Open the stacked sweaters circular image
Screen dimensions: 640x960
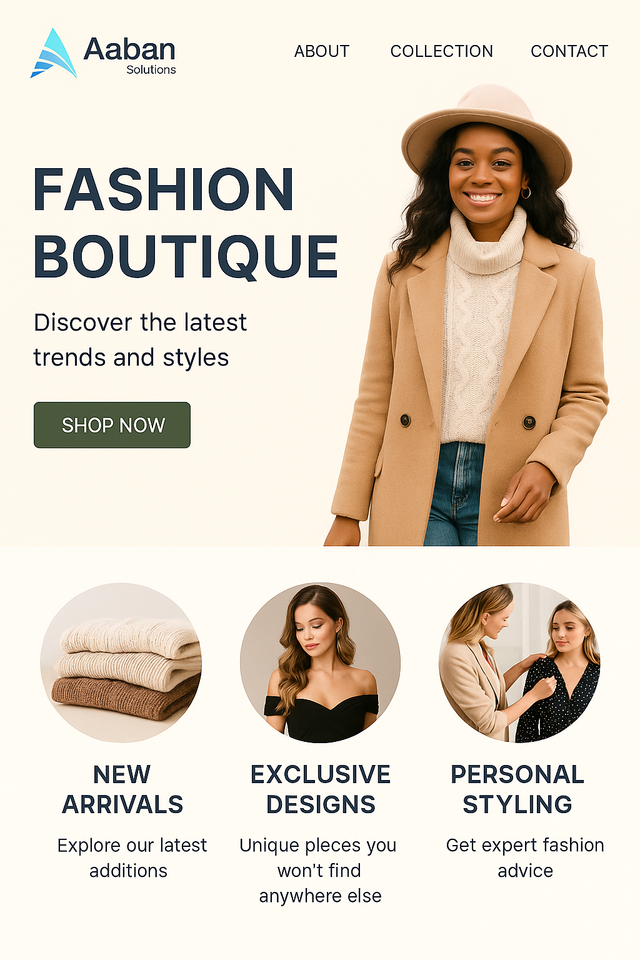(121, 662)
